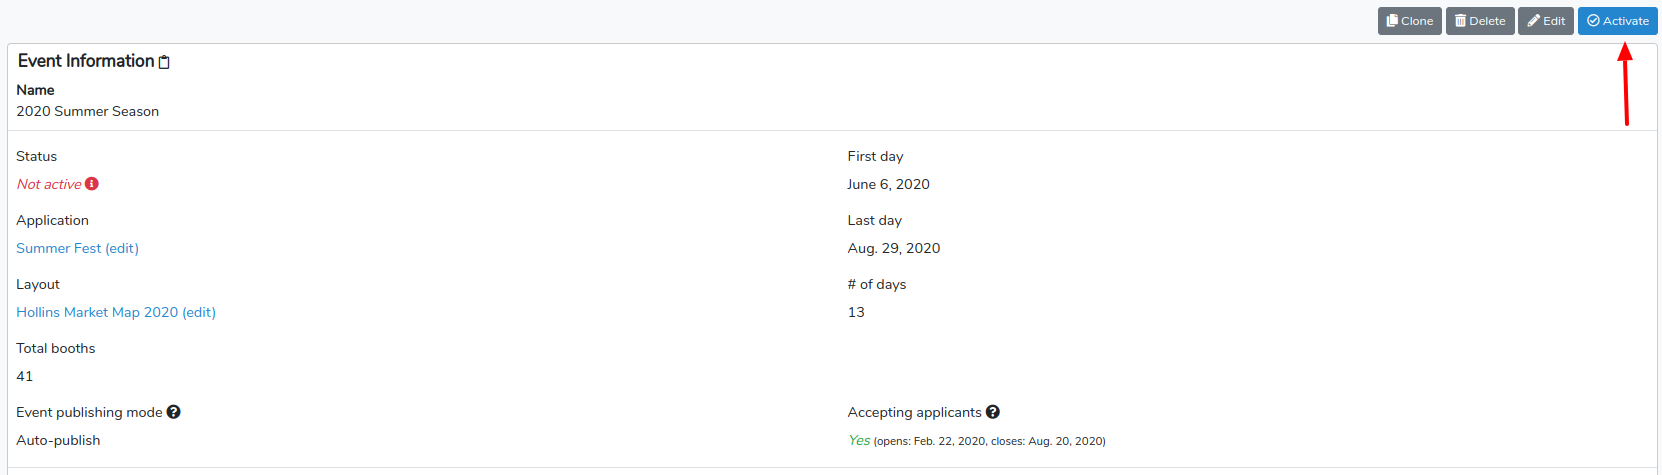Open the help icon for Accepting applicants
The image size is (1662, 475).
point(993,412)
